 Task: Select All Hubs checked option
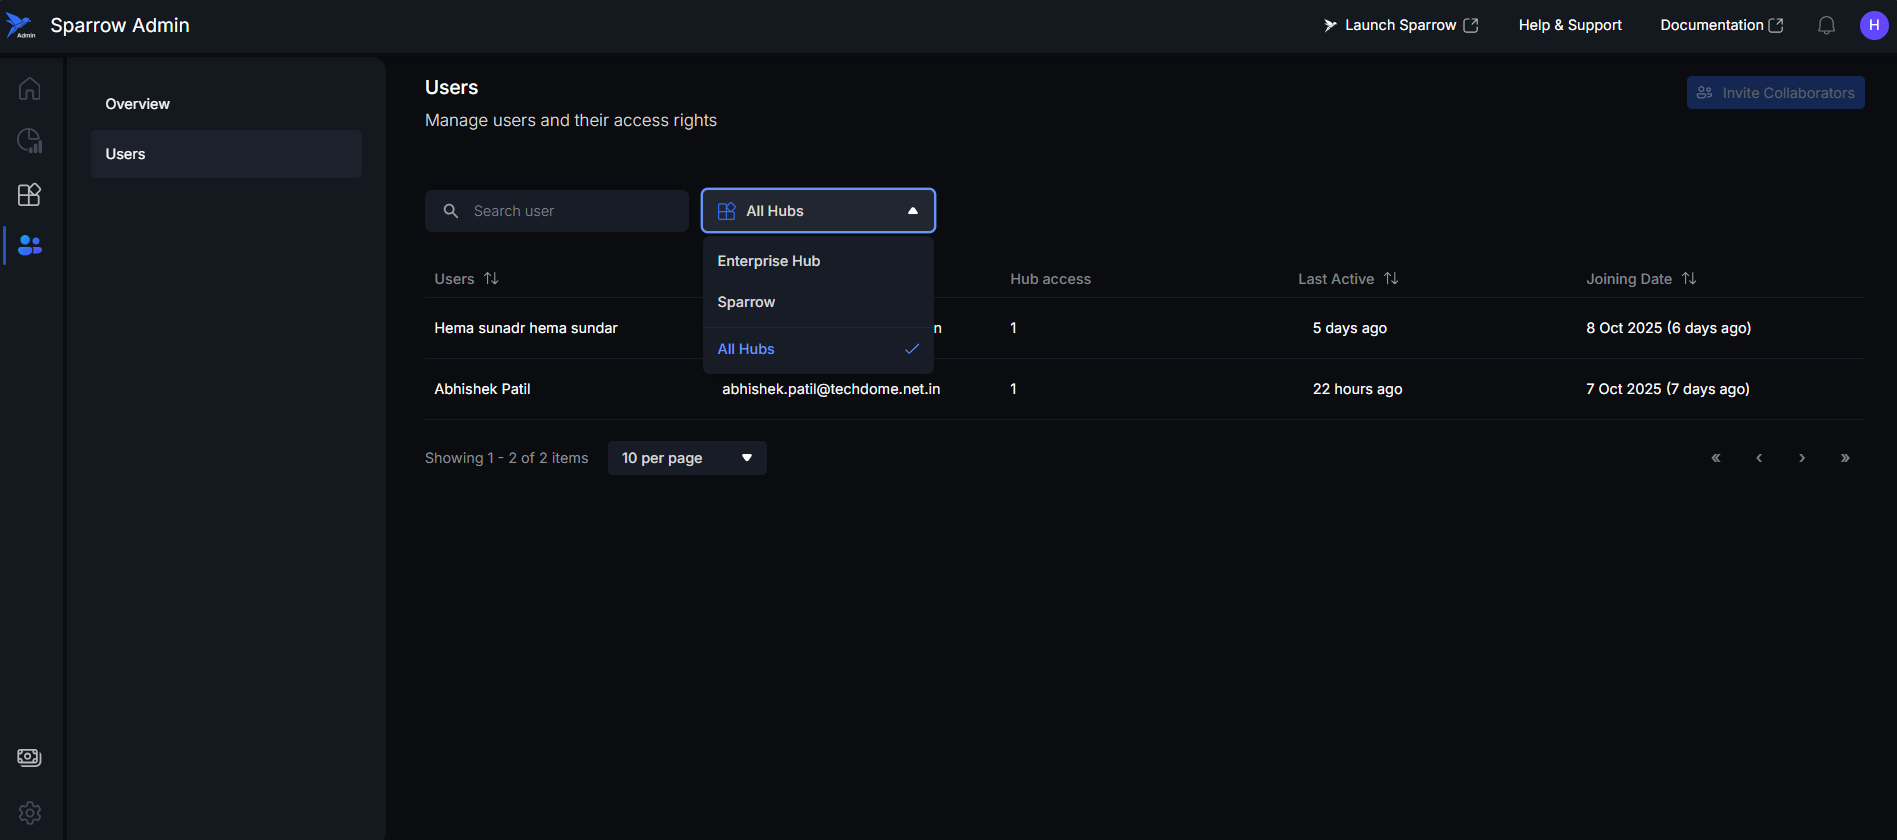[x=746, y=349]
